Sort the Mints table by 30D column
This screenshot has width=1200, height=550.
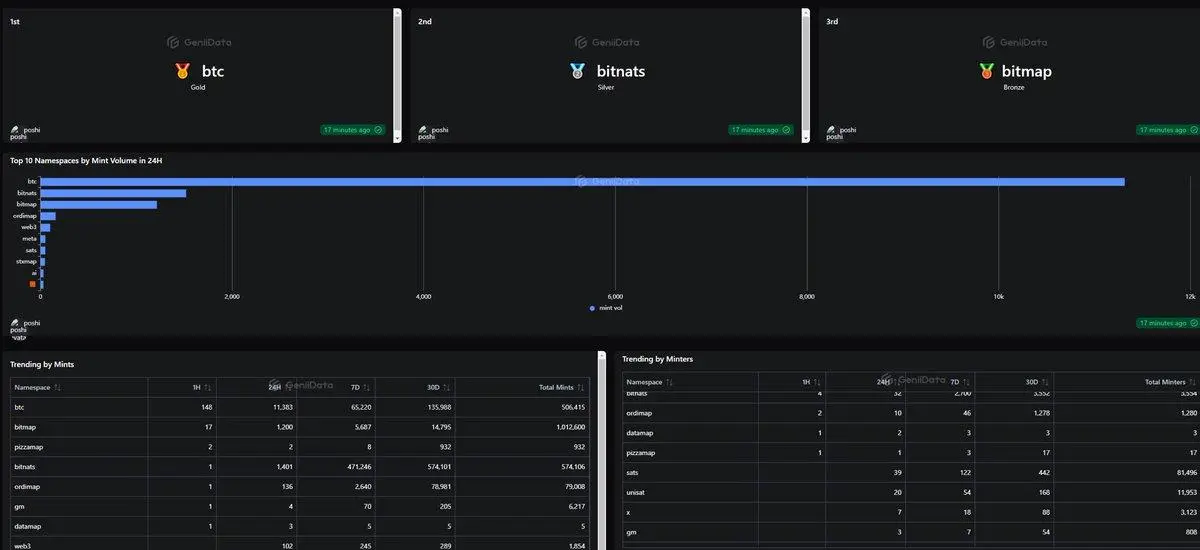(x=446, y=387)
